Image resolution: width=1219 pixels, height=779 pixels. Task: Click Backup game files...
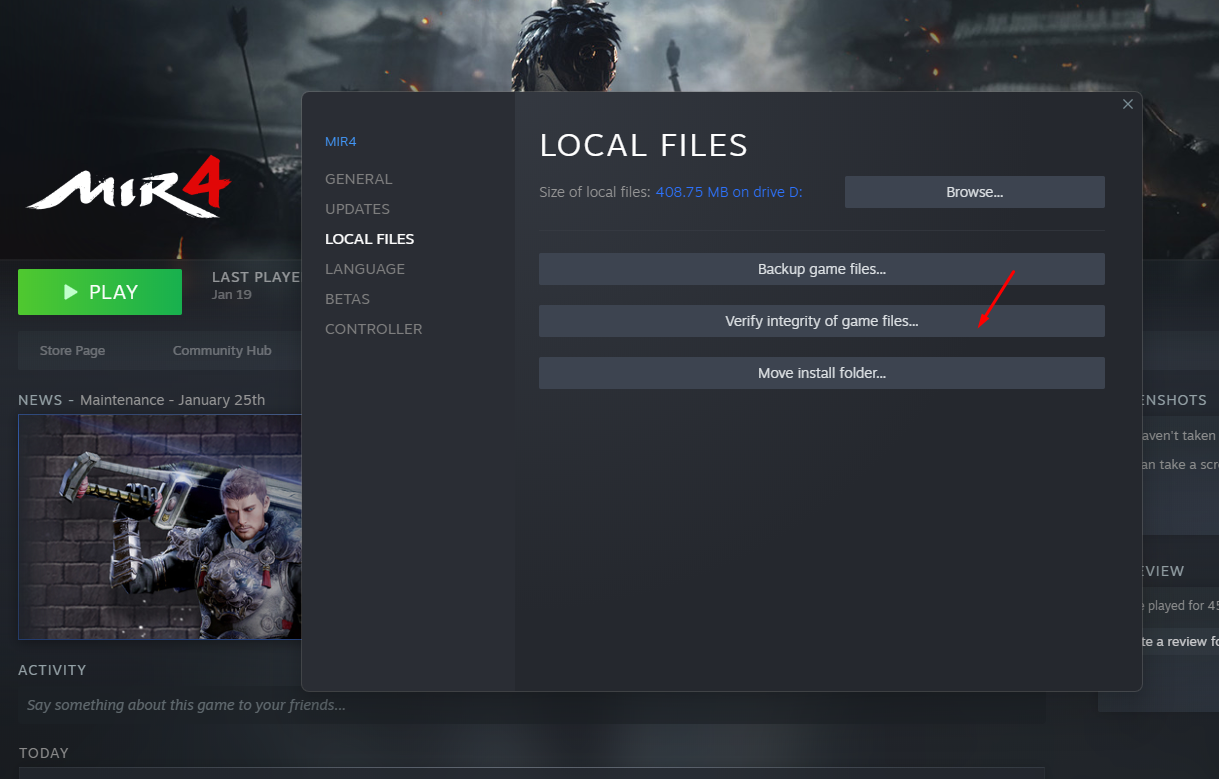(x=822, y=269)
